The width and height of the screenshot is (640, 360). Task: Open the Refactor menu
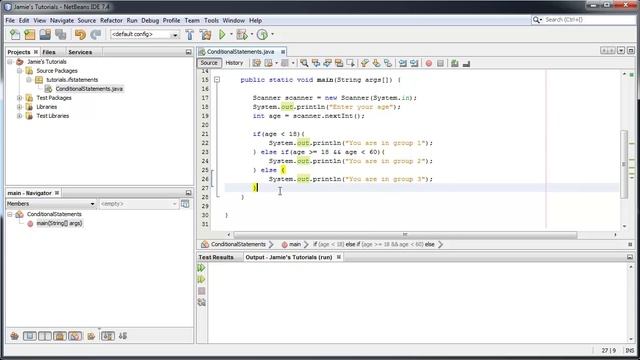(111, 20)
